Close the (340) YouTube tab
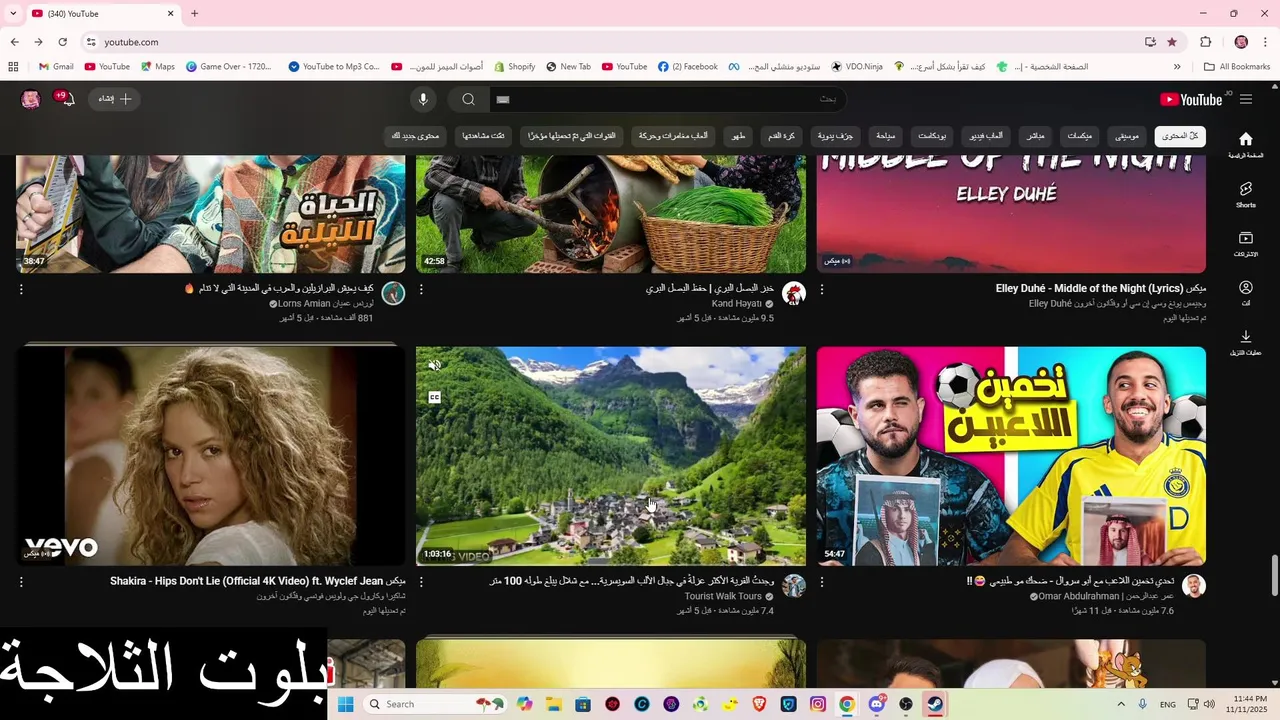 pos(170,13)
